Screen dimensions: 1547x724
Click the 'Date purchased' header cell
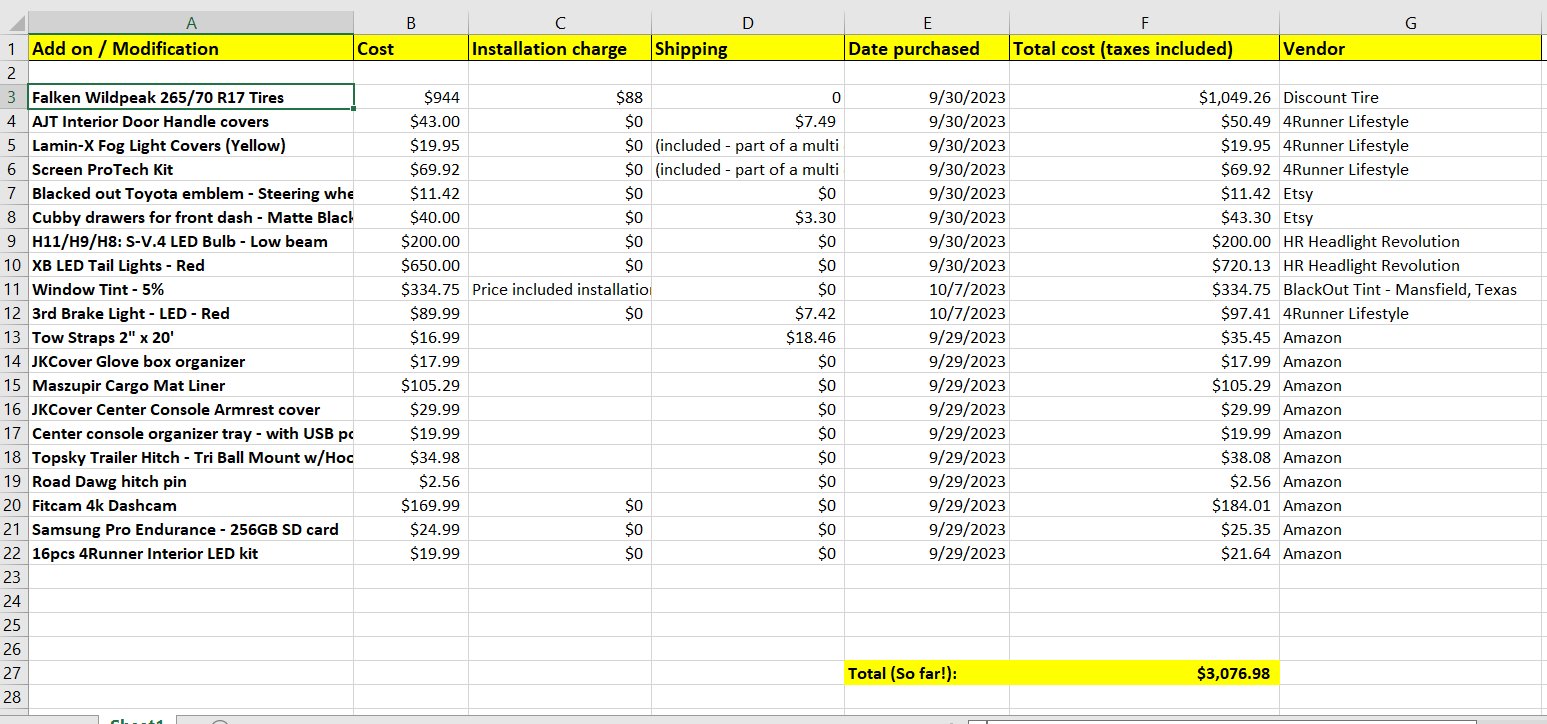(x=927, y=49)
